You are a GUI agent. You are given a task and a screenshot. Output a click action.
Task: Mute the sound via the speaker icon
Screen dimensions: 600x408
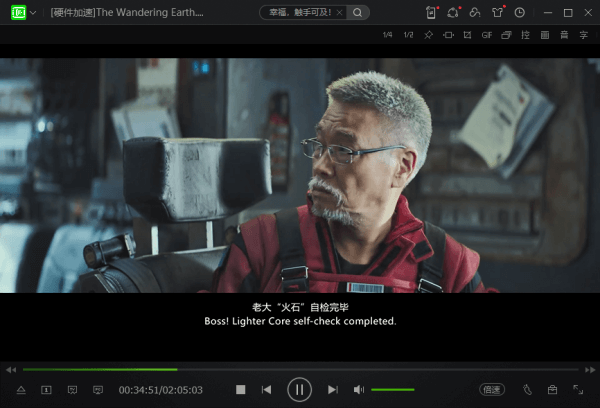click(x=359, y=390)
